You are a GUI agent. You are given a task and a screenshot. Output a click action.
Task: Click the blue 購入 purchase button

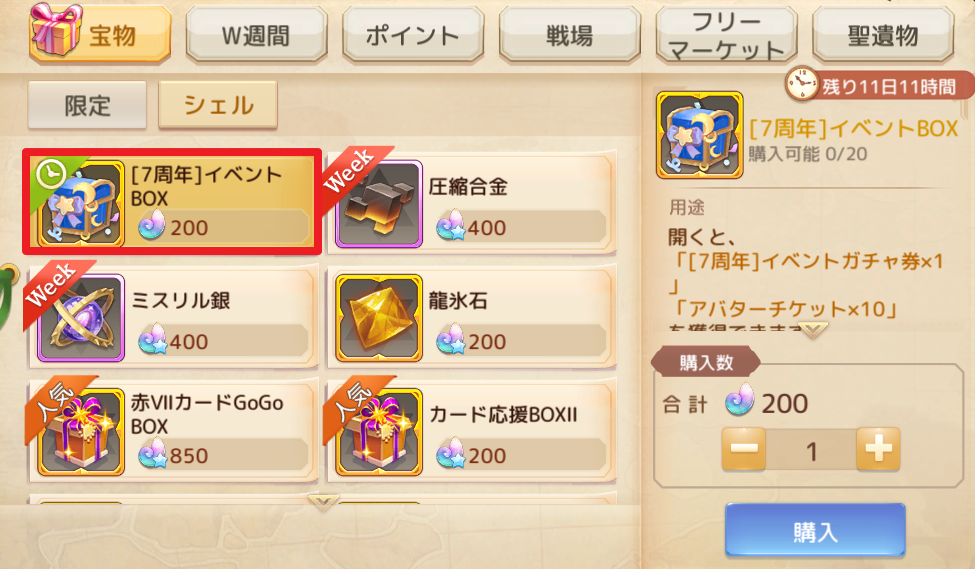(x=815, y=530)
